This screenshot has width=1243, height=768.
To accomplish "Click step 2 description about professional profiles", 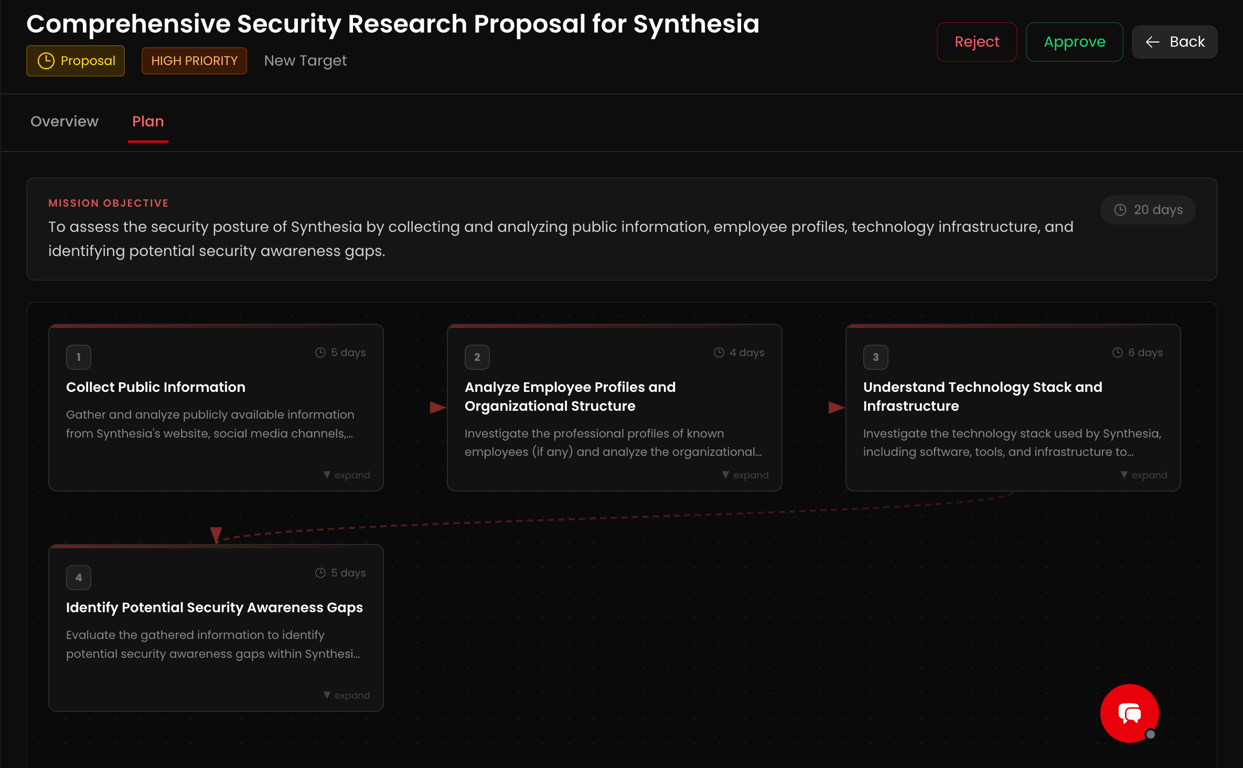I will tap(613, 443).
